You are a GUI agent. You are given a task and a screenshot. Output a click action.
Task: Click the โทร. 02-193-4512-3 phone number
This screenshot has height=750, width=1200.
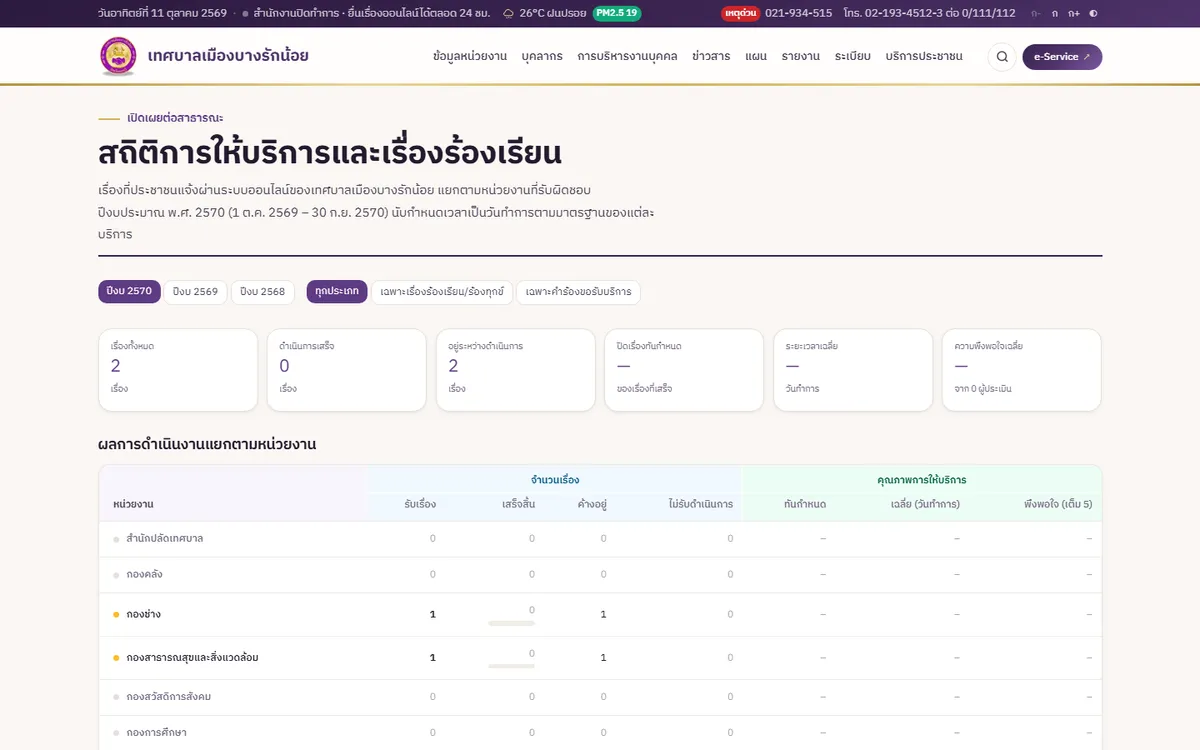pyautogui.click(x=929, y=13)
